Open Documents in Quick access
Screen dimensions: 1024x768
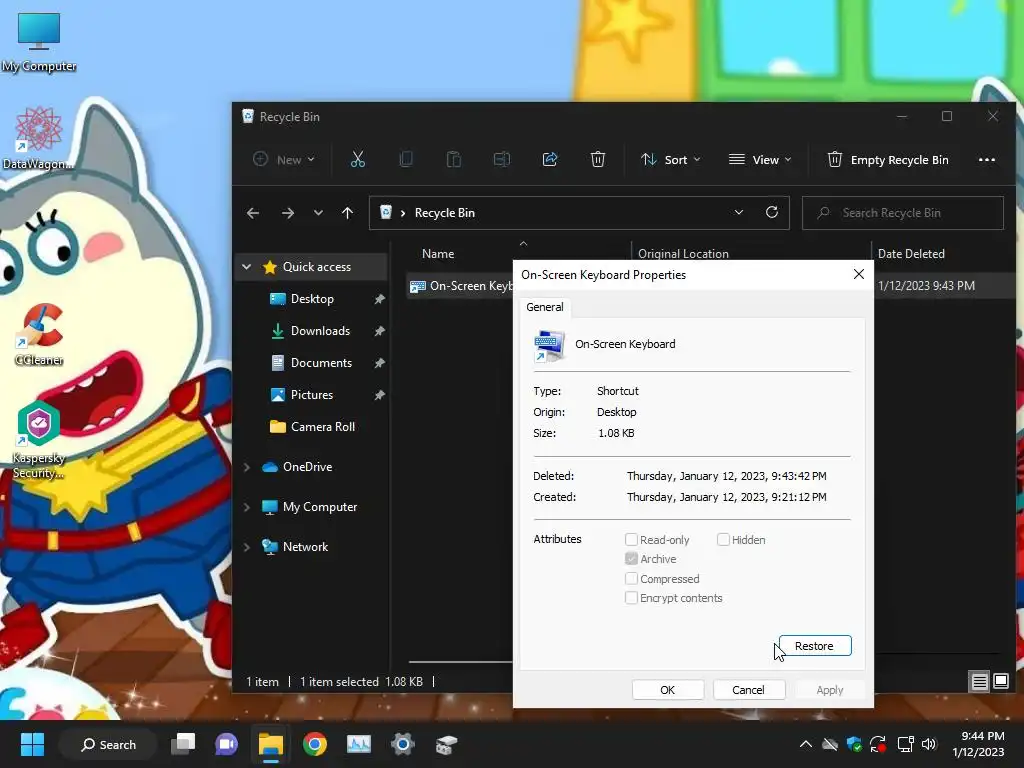point(321,363)
